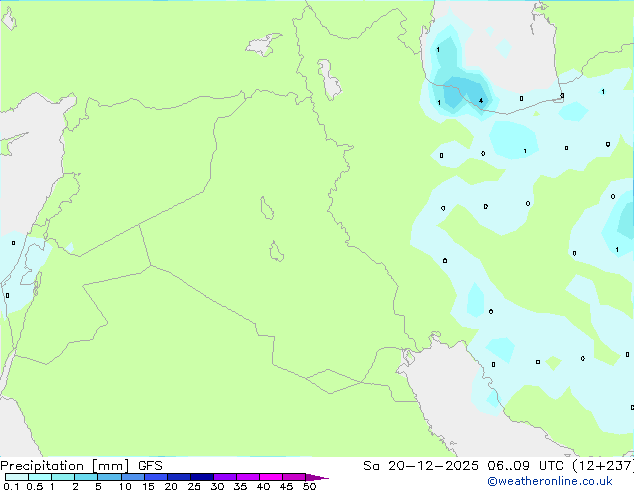Click the '50' legend scale label
The width and height of the screenshot is (634, 490).
click(310, 486)
